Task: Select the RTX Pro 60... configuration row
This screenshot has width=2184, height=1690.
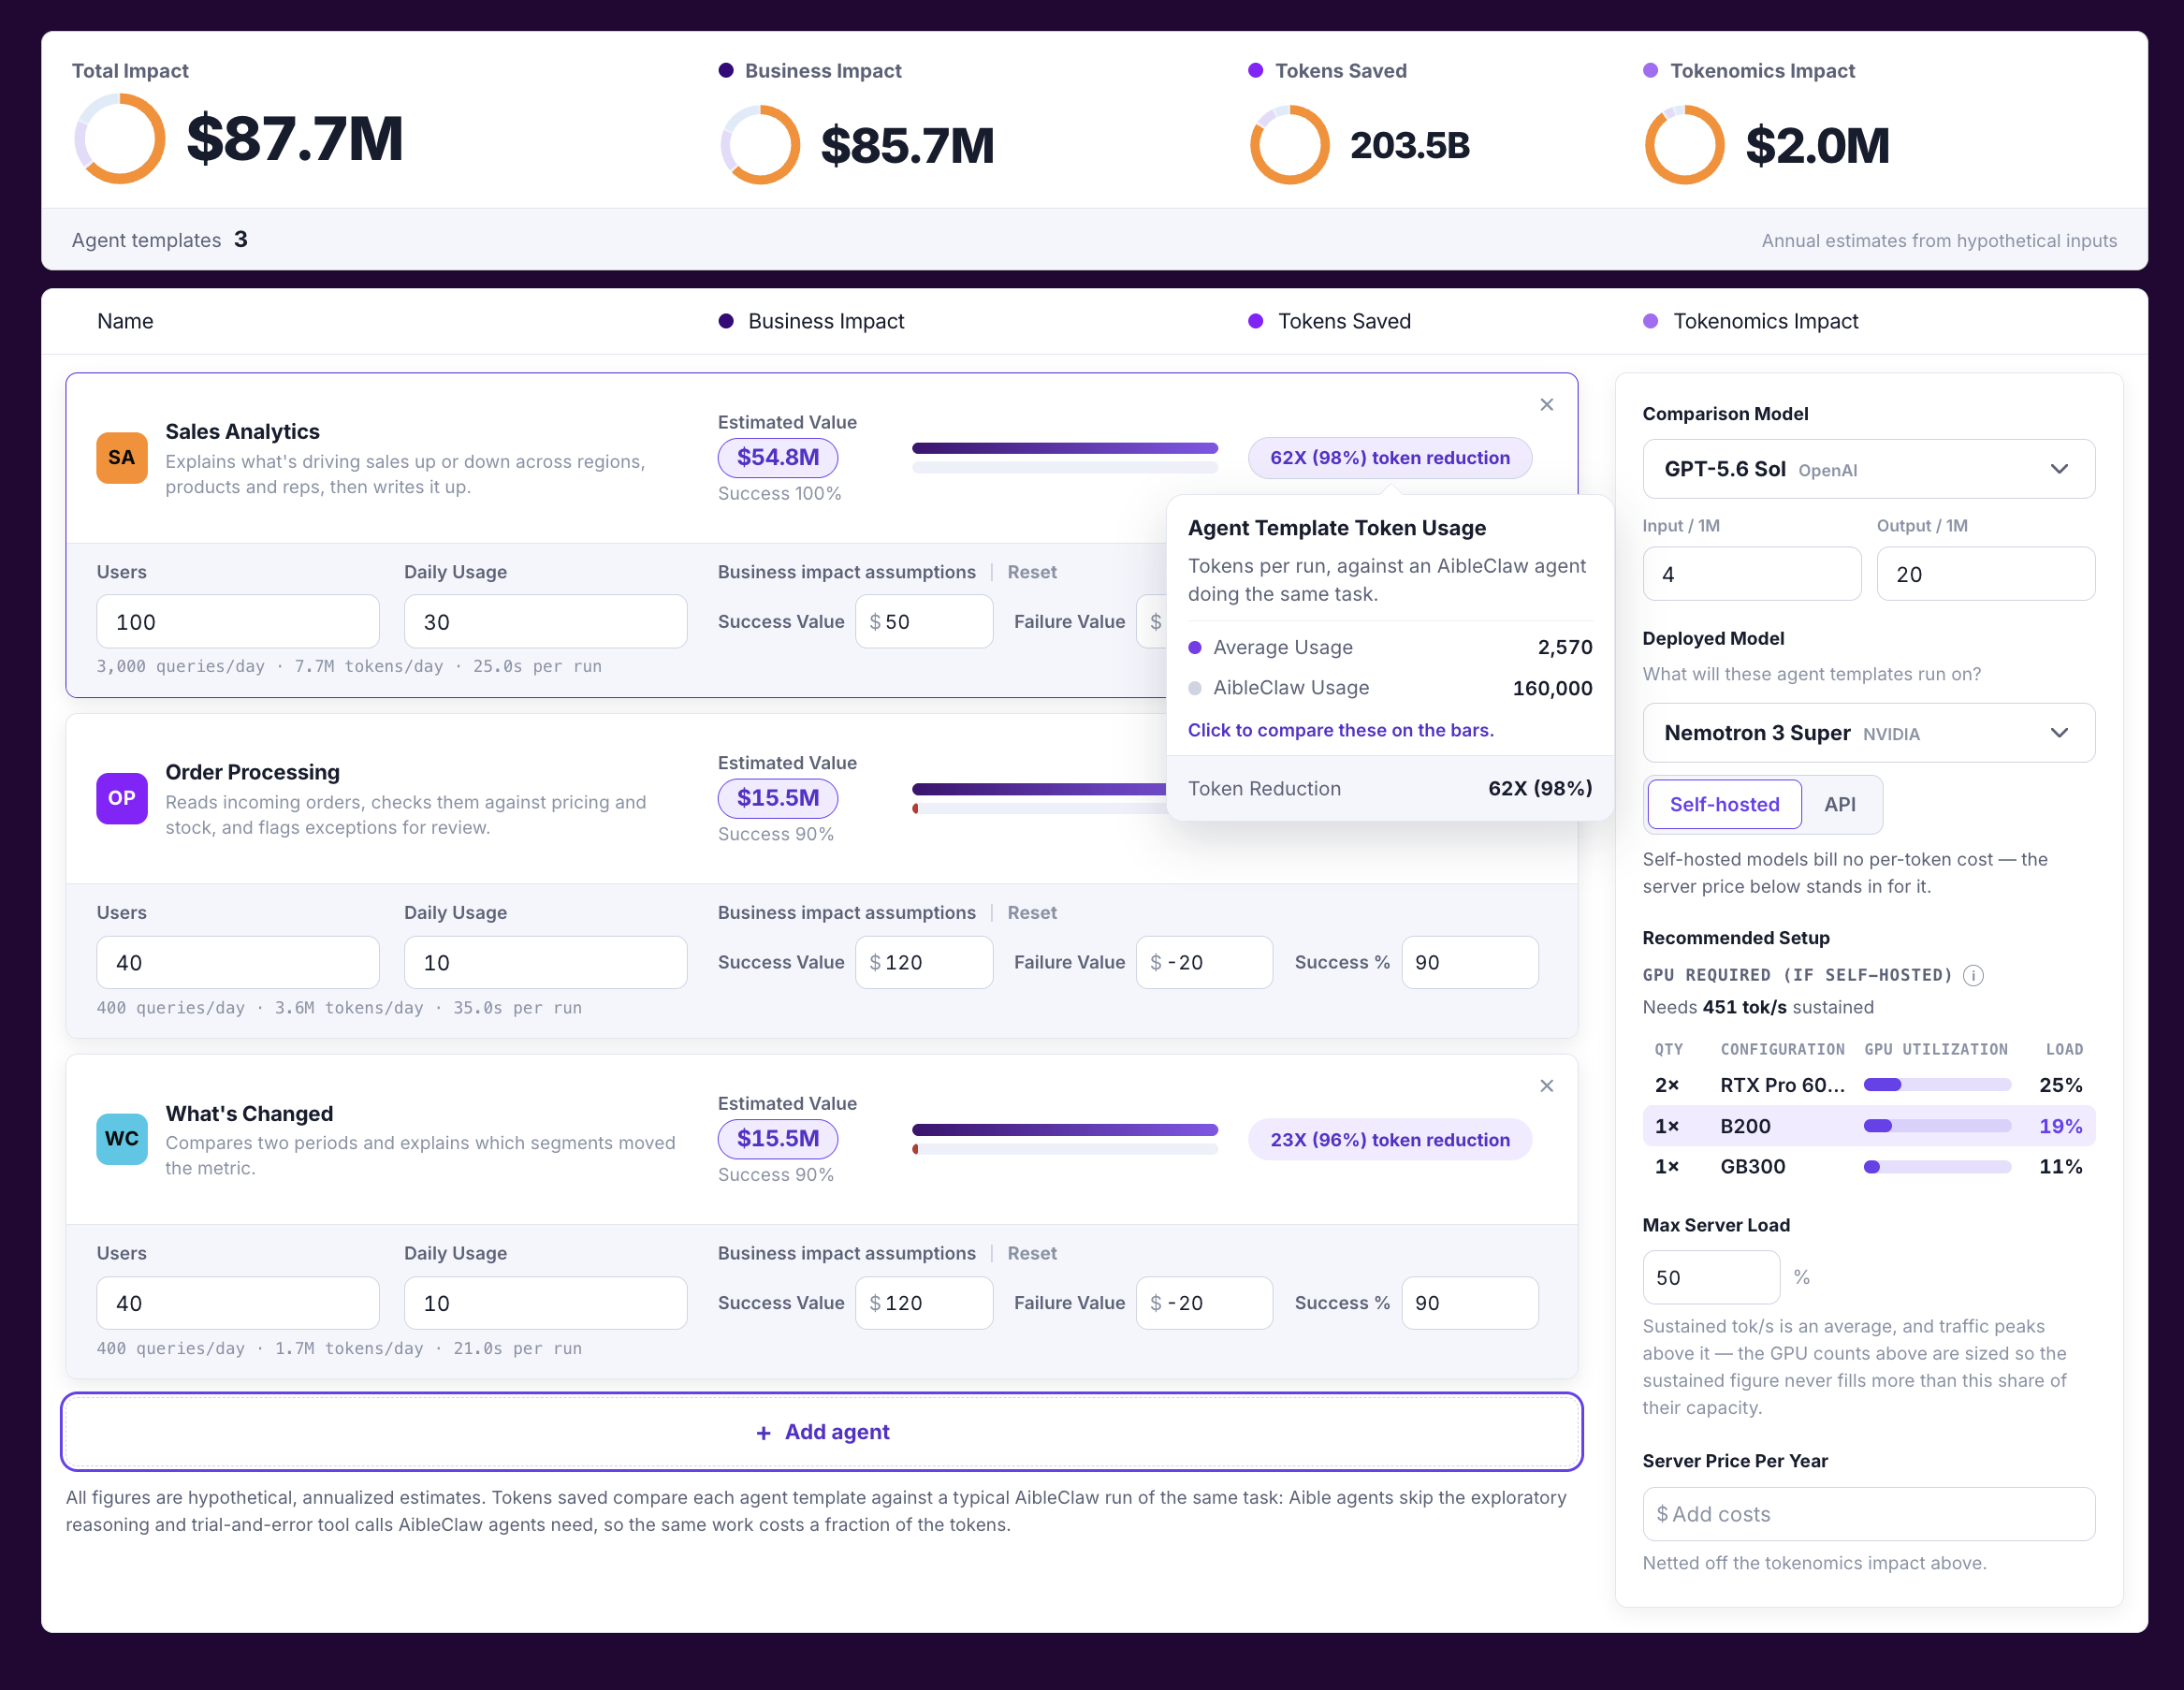Action: point(1868,1085)
